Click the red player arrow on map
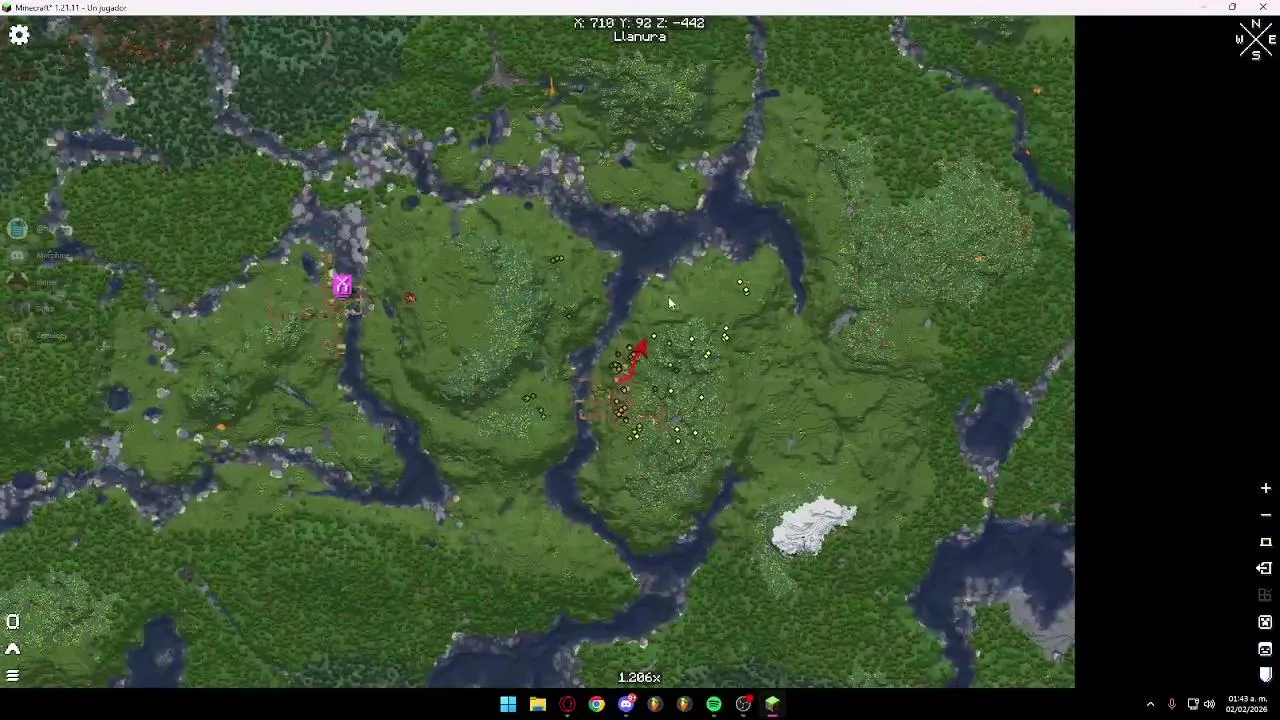The height and width of the screenshot is (720, 1280). (634, 360)
